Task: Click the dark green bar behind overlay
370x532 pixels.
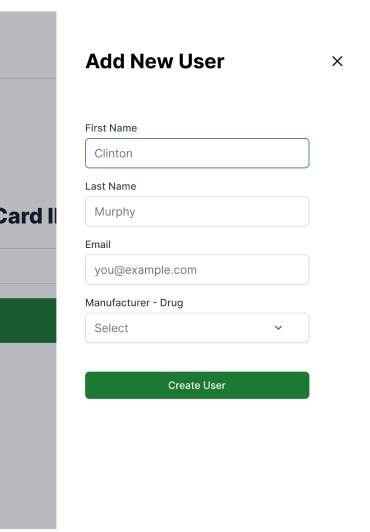Action: point(28,321)
